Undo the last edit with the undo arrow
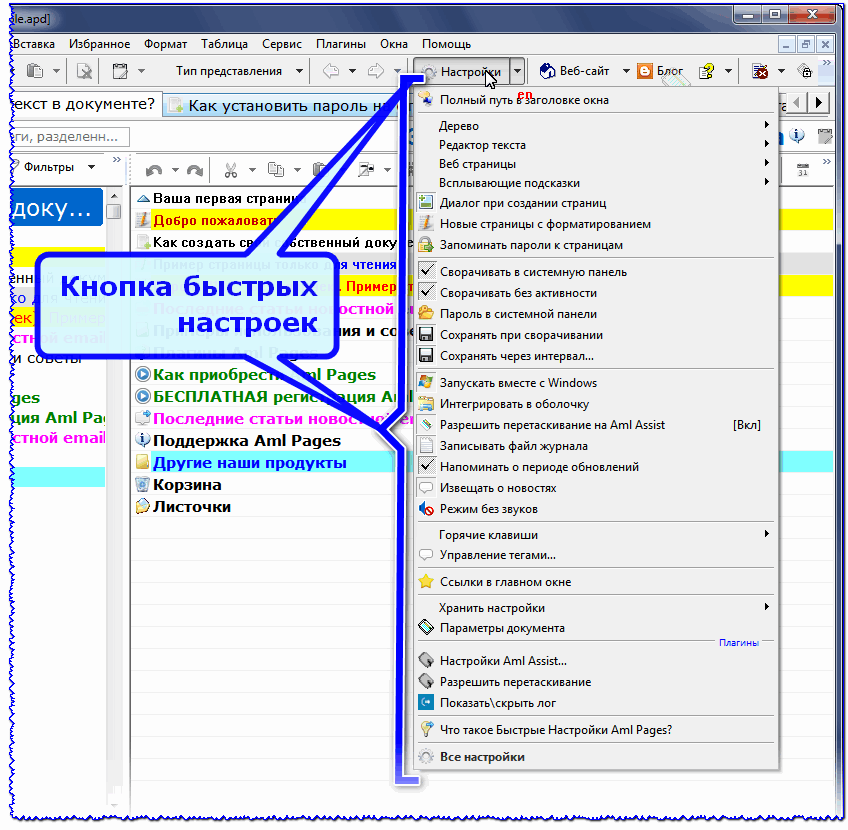The image size is (848, 830). click(x=154, y=170)
